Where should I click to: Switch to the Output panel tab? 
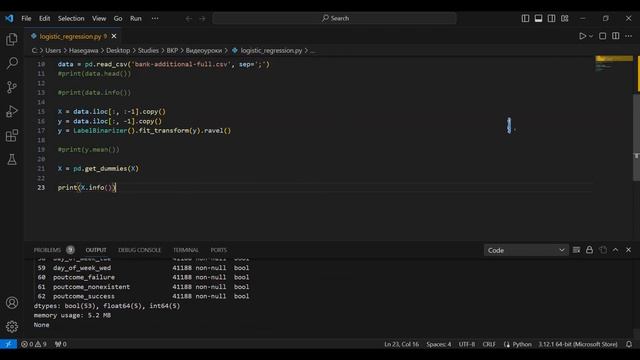click(x=96, y=250)
